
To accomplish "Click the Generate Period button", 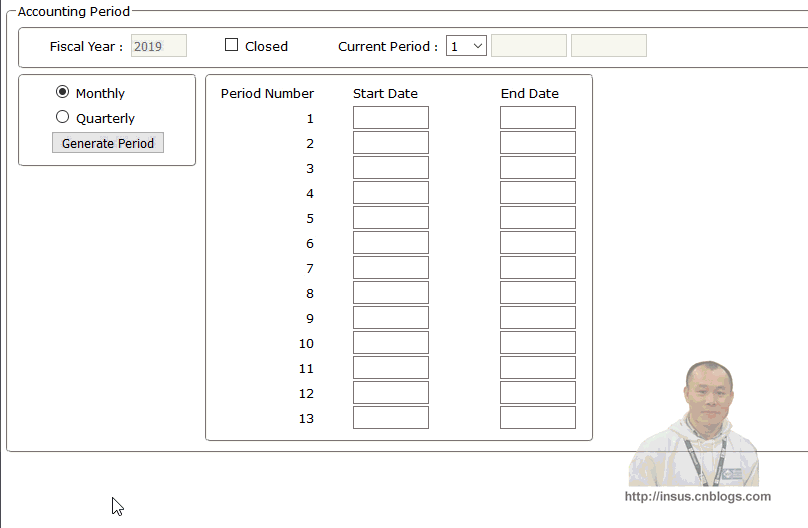I will (108, 143).
